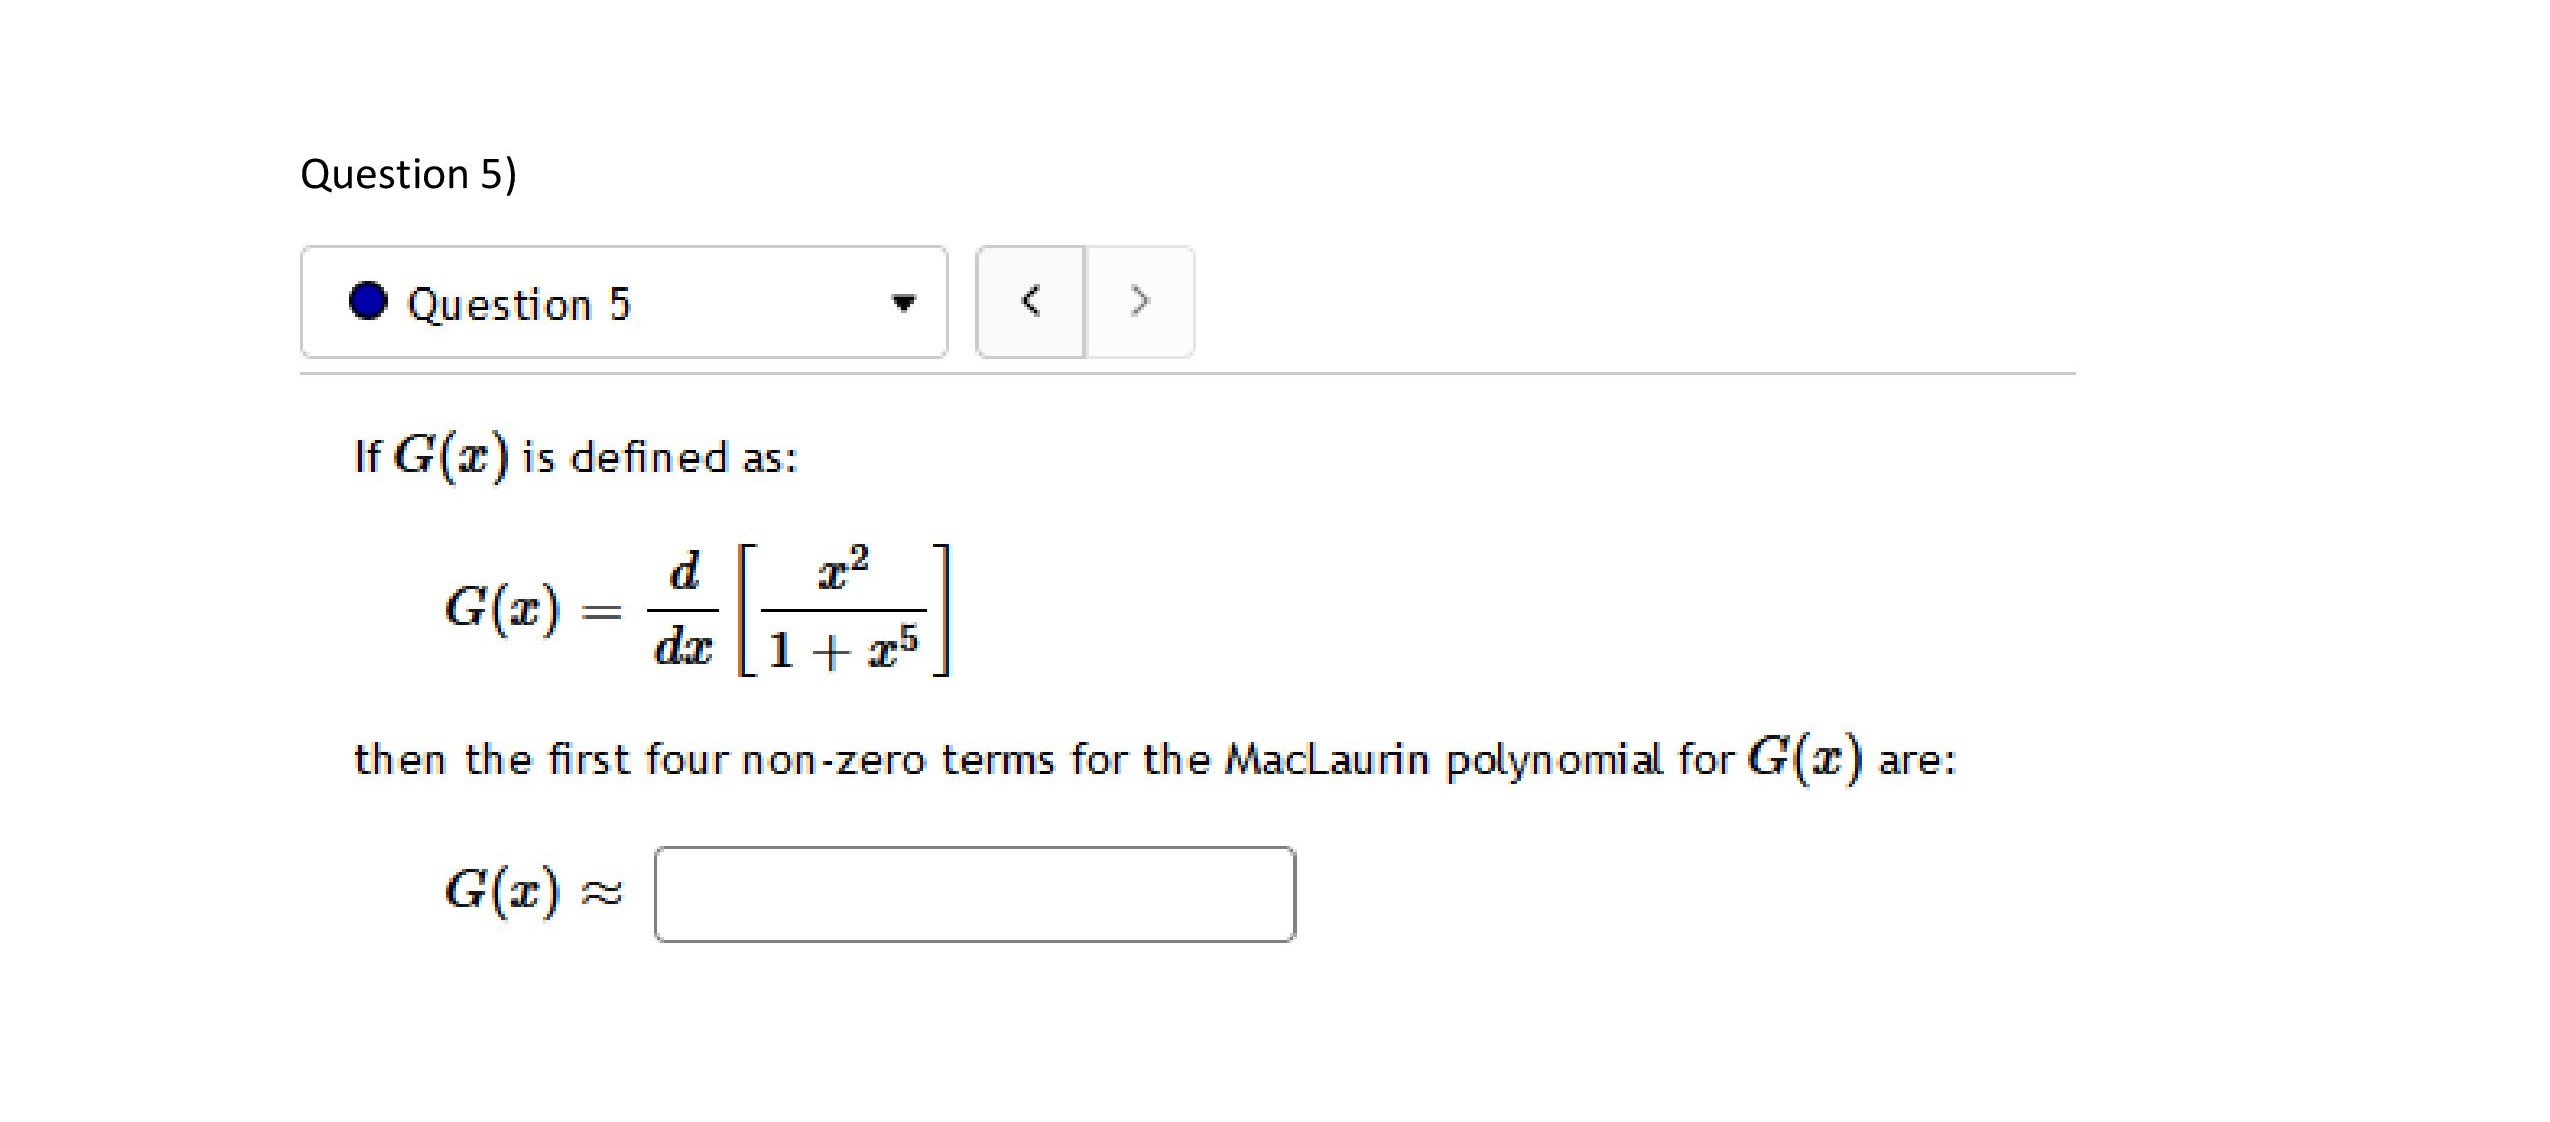Open the Question 5 selector dropdown
Image resolution: width=2550 pixels, height=1122 pixels.
(623, 302)
